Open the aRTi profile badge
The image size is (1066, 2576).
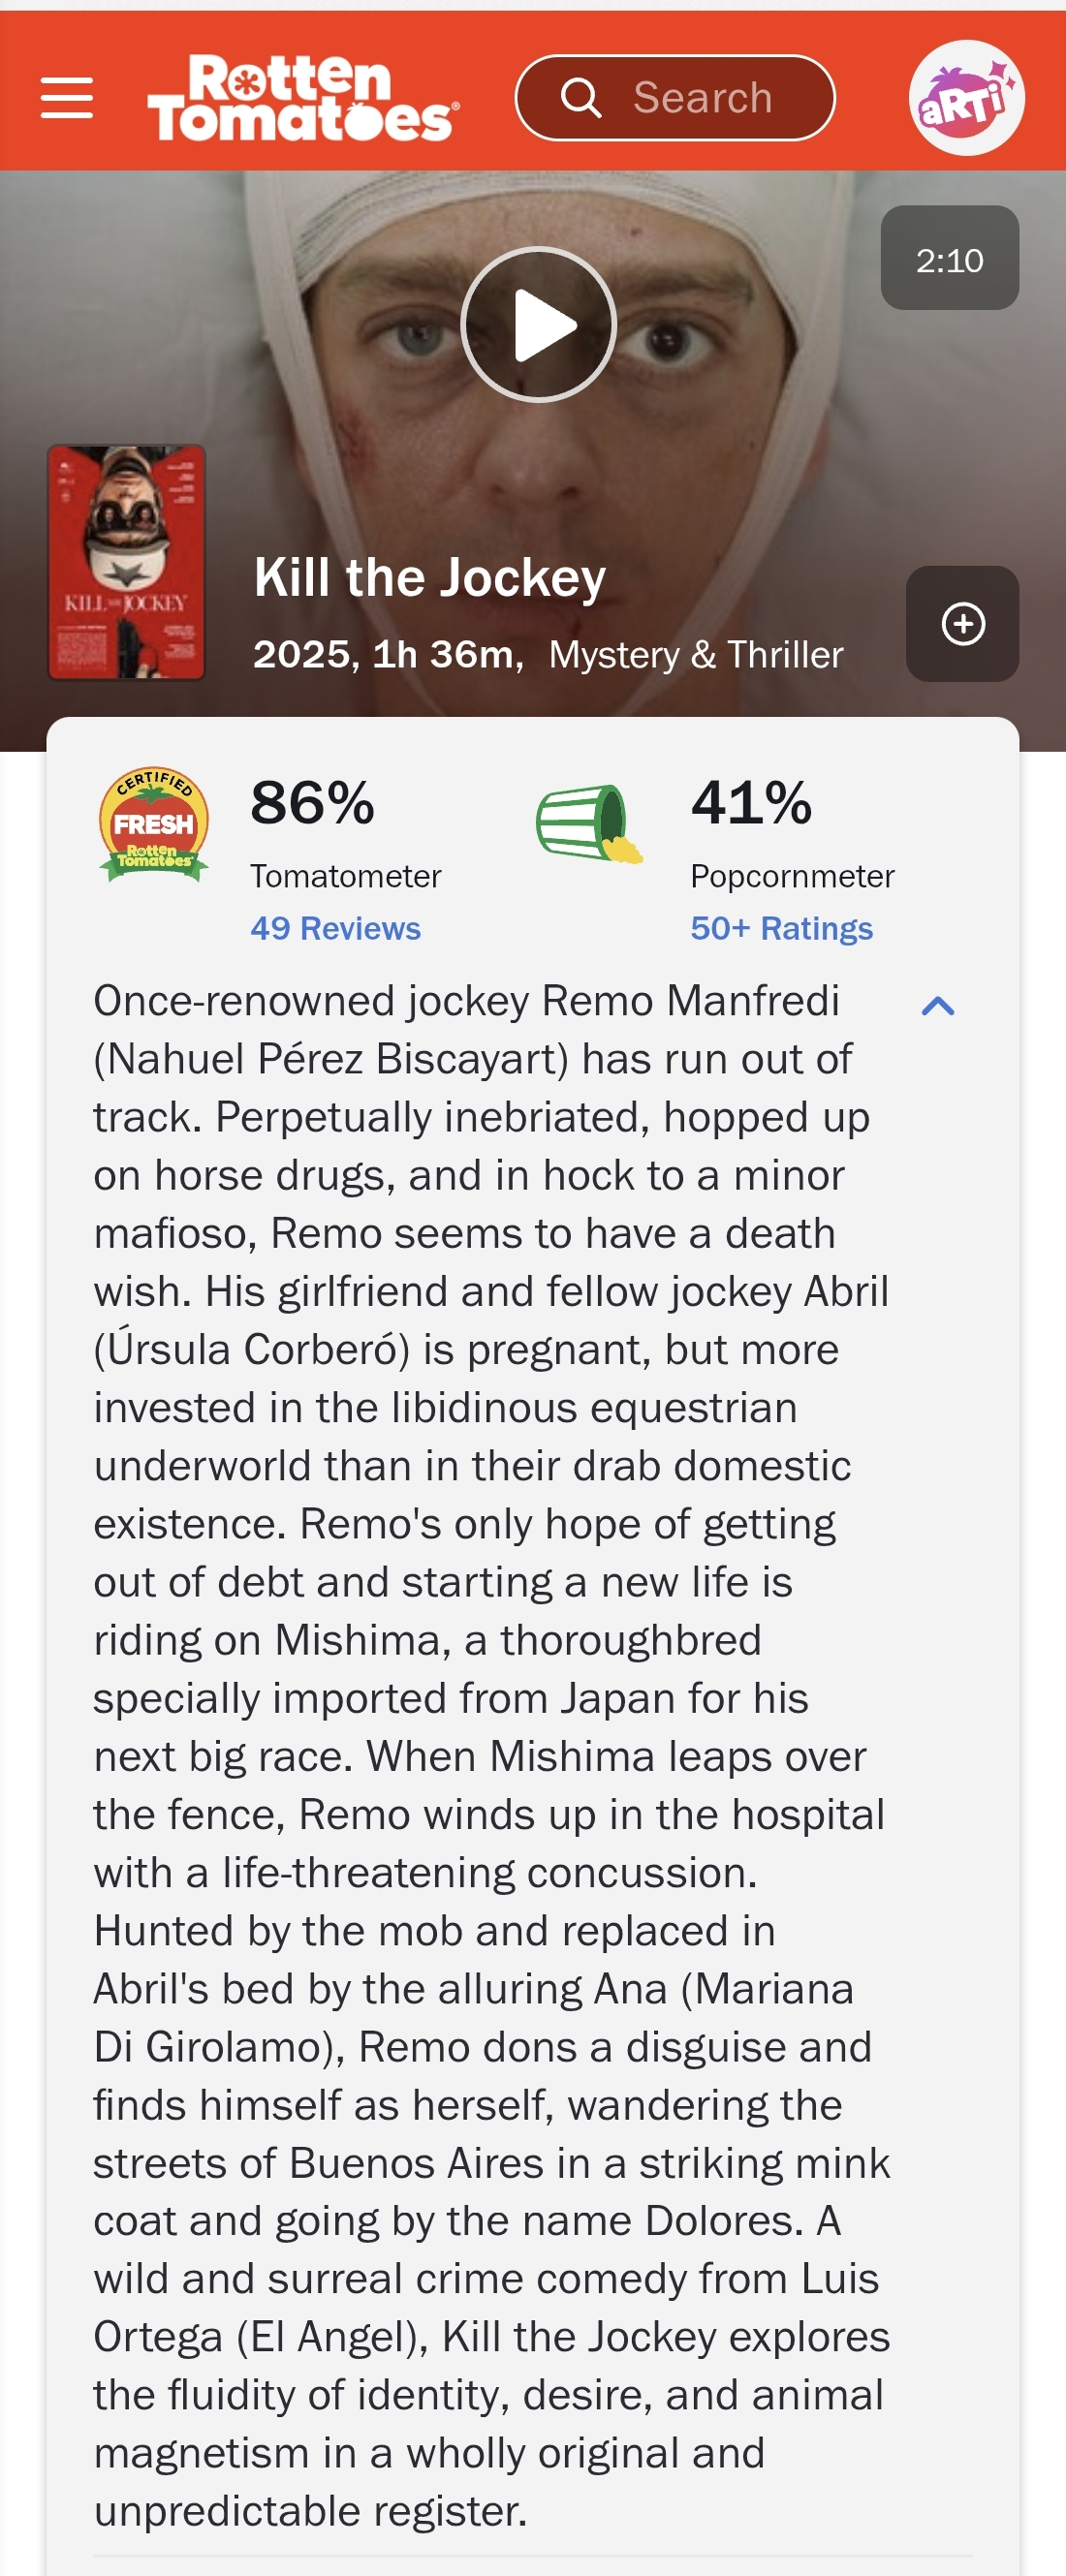point(965,97)
